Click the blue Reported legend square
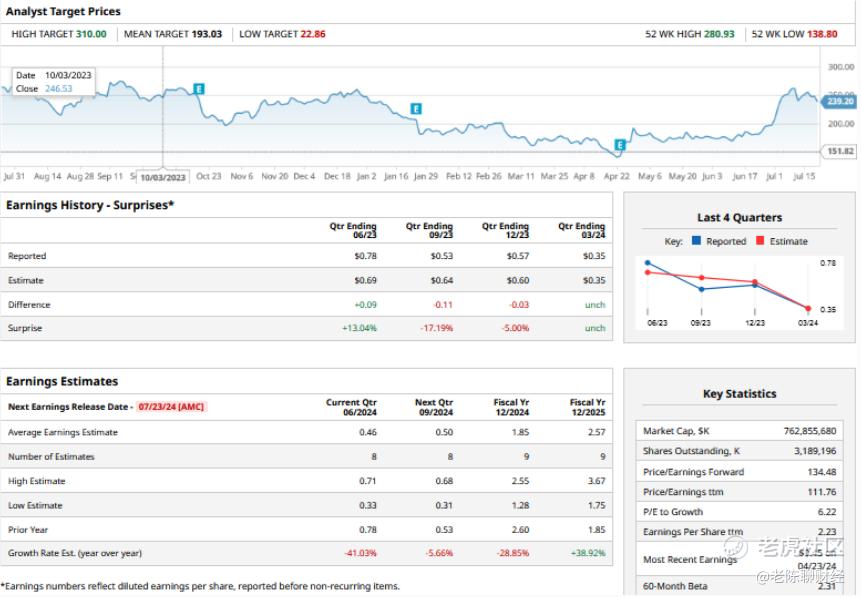The image size is (861, 597). click(x=696, y=241)
